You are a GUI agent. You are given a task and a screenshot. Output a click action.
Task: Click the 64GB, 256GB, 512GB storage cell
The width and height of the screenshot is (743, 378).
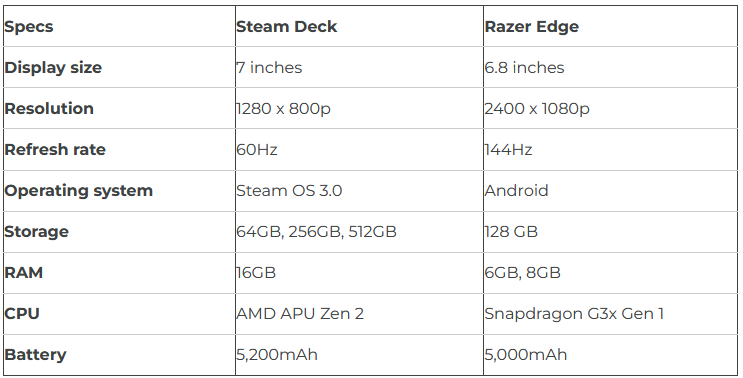[359, 232]
